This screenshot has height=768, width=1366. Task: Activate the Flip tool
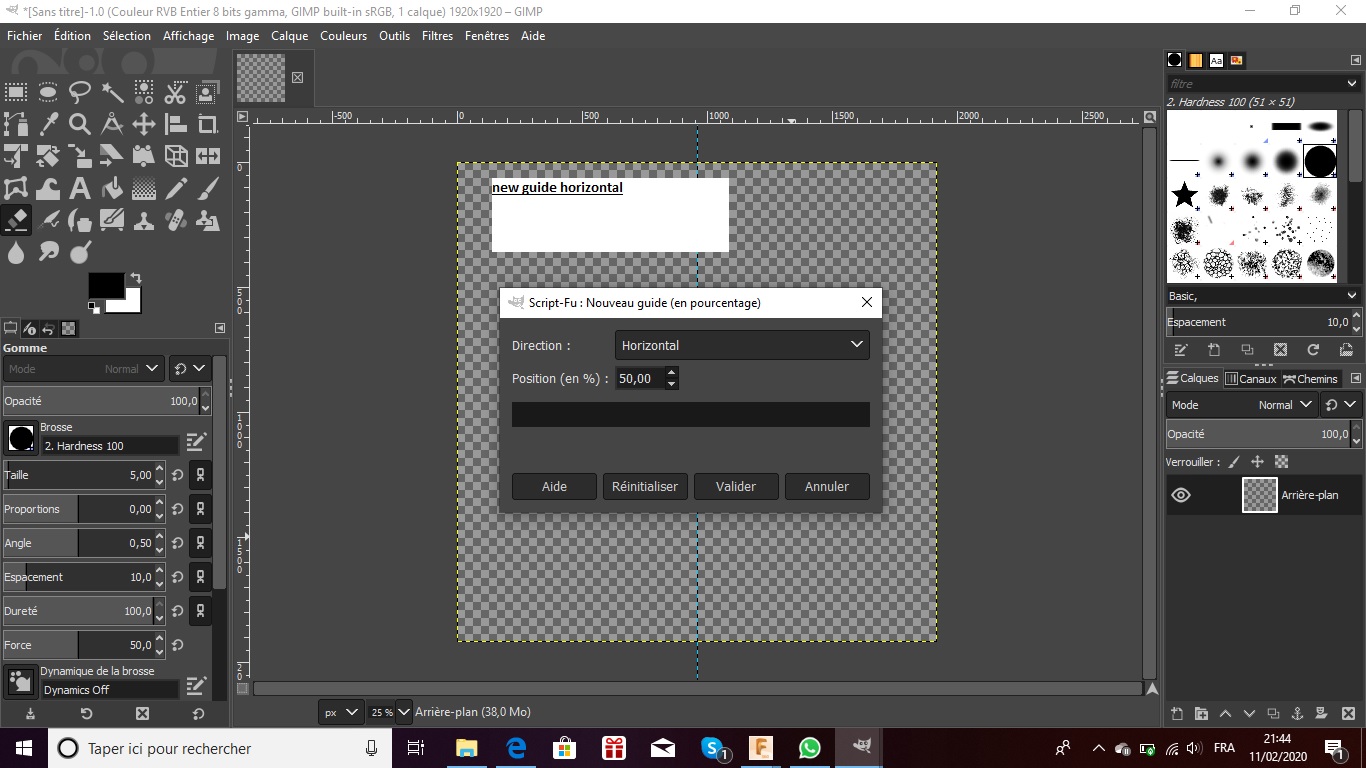[208, 157]
